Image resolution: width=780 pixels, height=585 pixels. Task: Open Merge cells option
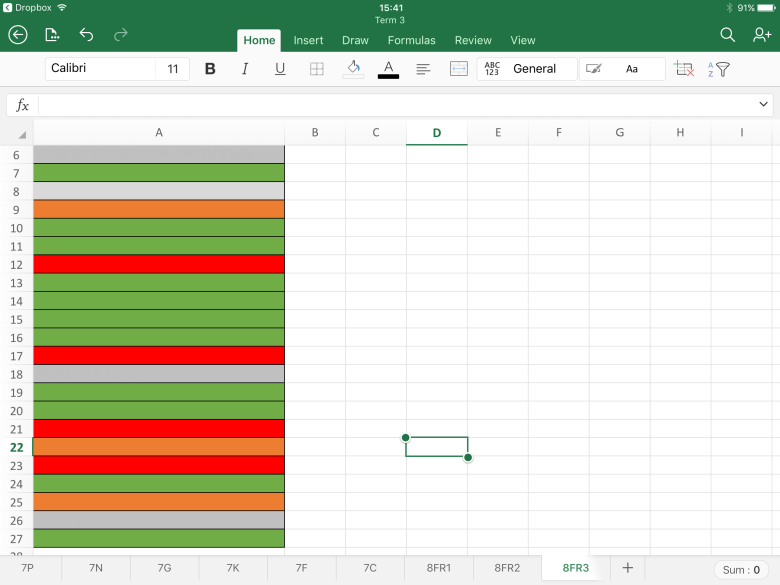459,69
